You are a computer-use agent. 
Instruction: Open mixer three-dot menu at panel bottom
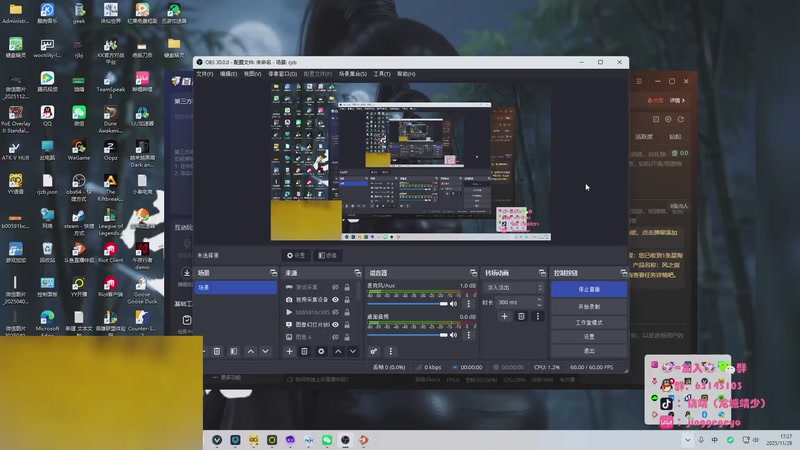[391, 351]
